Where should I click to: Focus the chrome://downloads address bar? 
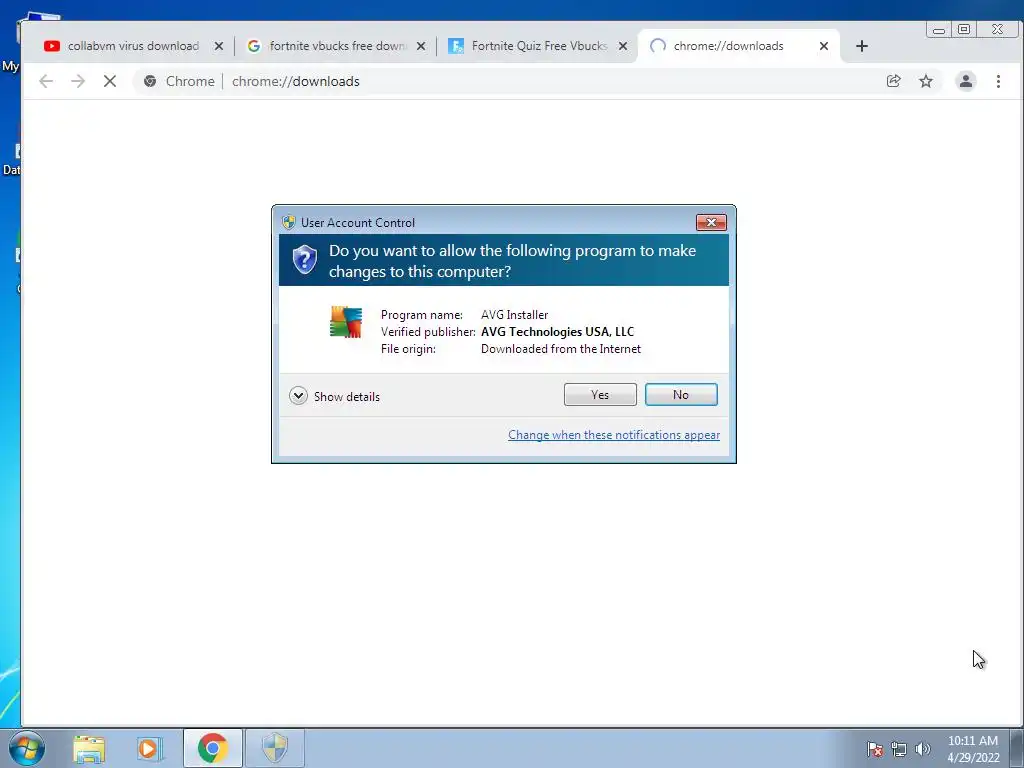536,81
